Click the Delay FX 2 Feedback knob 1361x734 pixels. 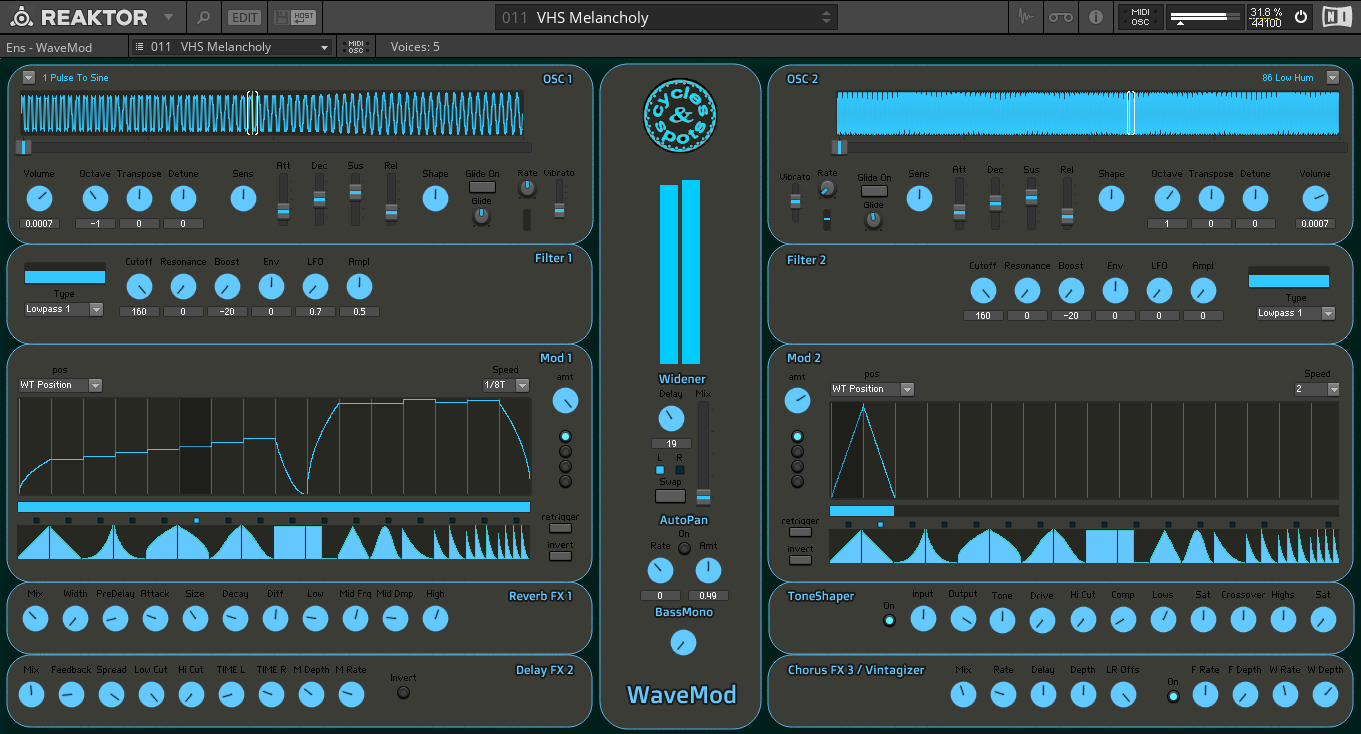click(71, 694)
